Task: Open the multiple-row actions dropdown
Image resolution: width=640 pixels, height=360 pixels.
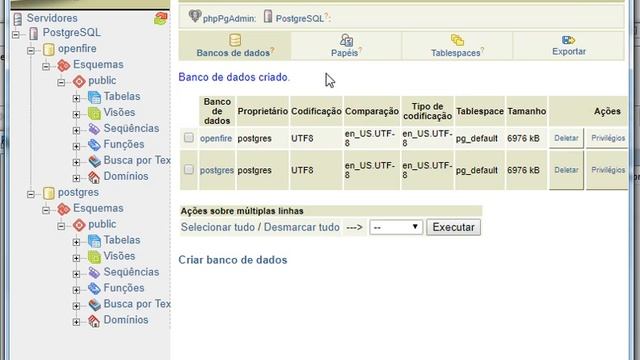Action: [396, 227]
